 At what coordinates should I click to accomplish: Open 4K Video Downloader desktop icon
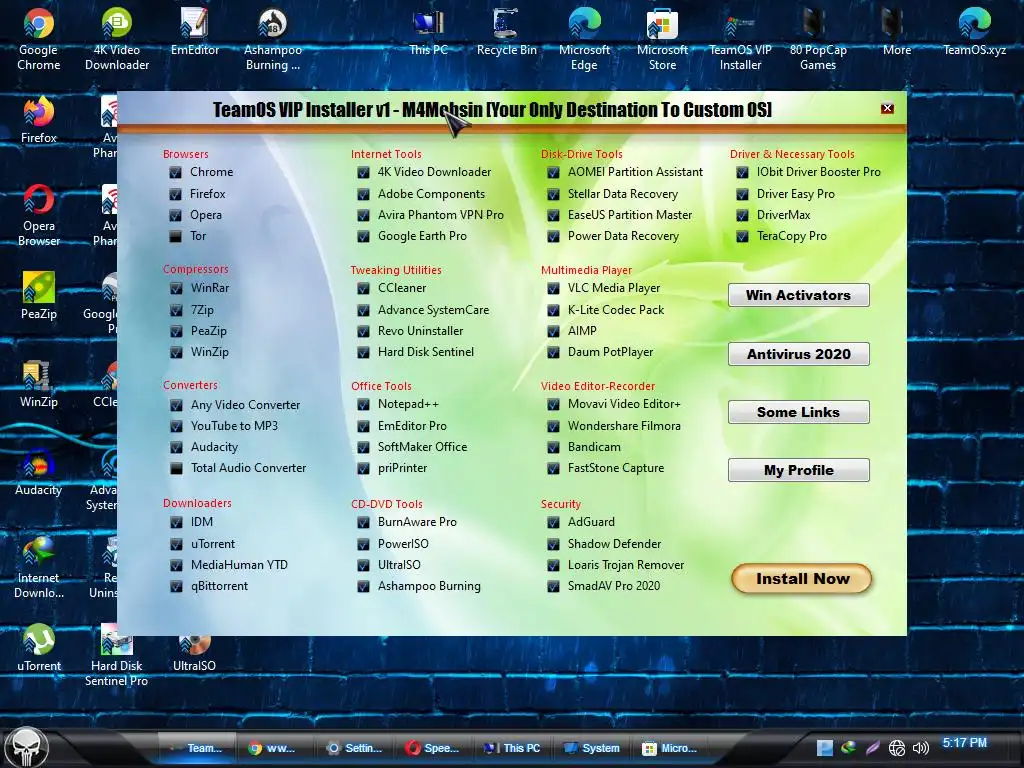117,39
